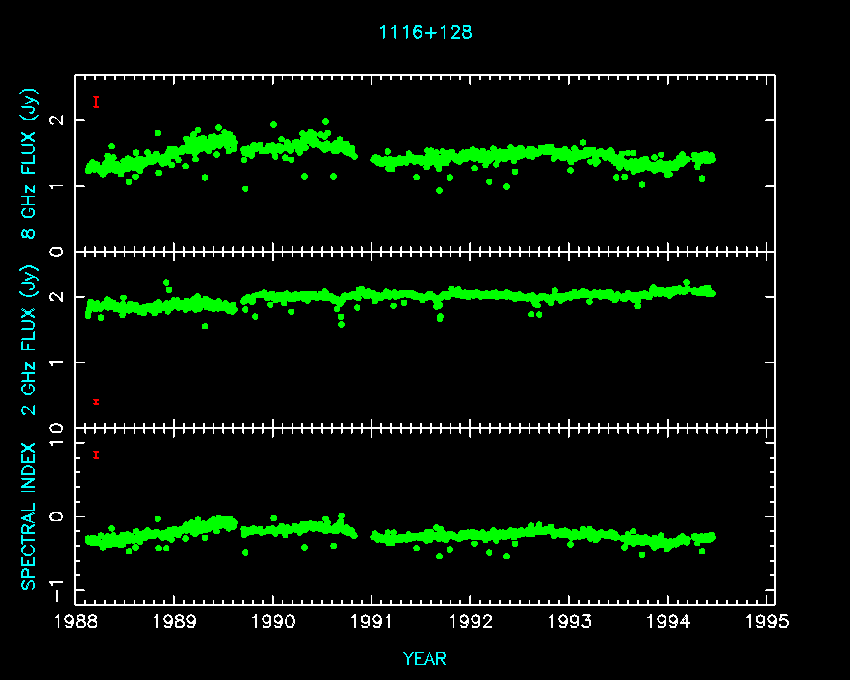Click the 1992 tick label on the x-axis

click(x=471, y=622)
